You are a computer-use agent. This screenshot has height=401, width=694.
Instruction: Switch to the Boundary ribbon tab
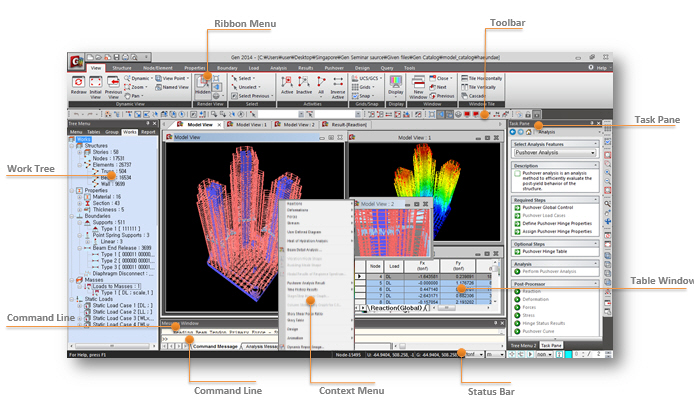click(227, 67)
